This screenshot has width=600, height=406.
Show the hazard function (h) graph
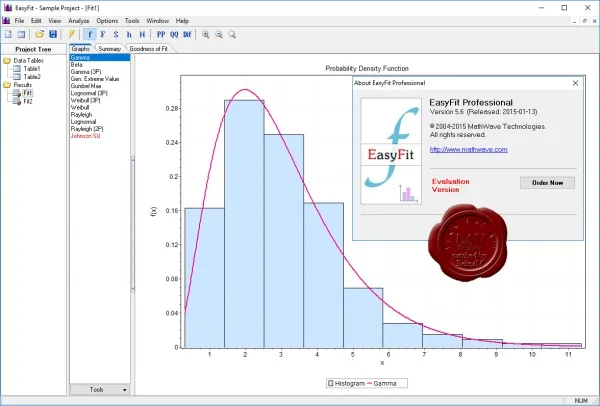(x=129, y=34)
